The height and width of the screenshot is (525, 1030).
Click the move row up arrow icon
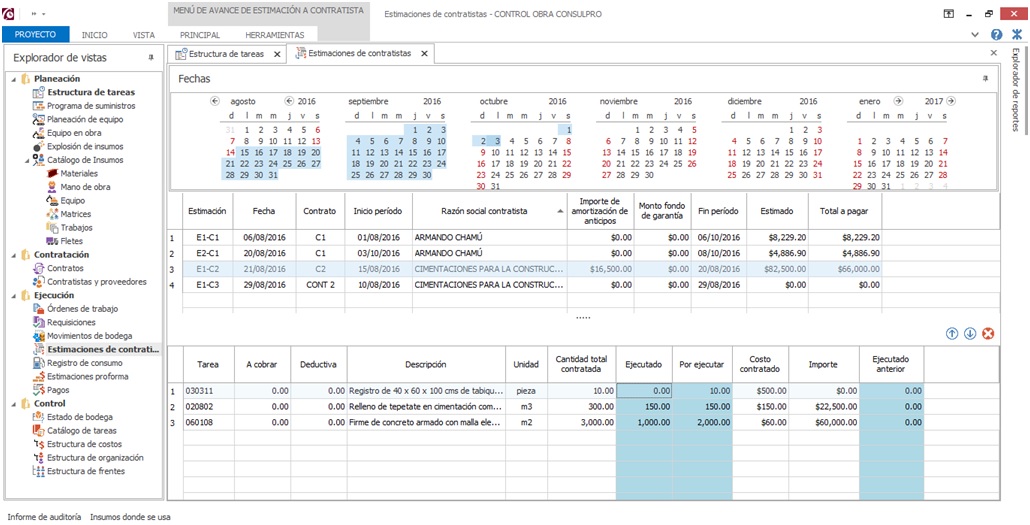[952, 334]
